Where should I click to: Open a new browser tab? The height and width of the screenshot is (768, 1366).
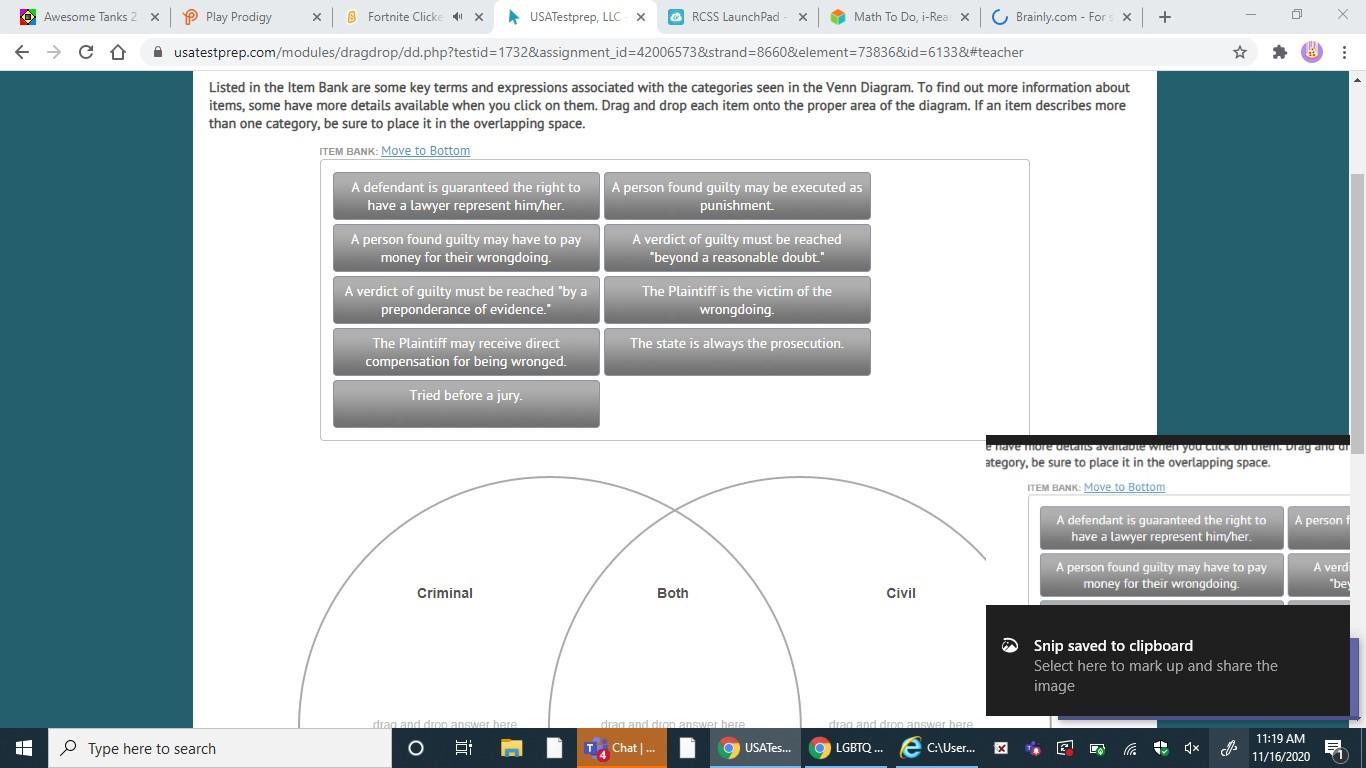click(x=1164, y=17)
